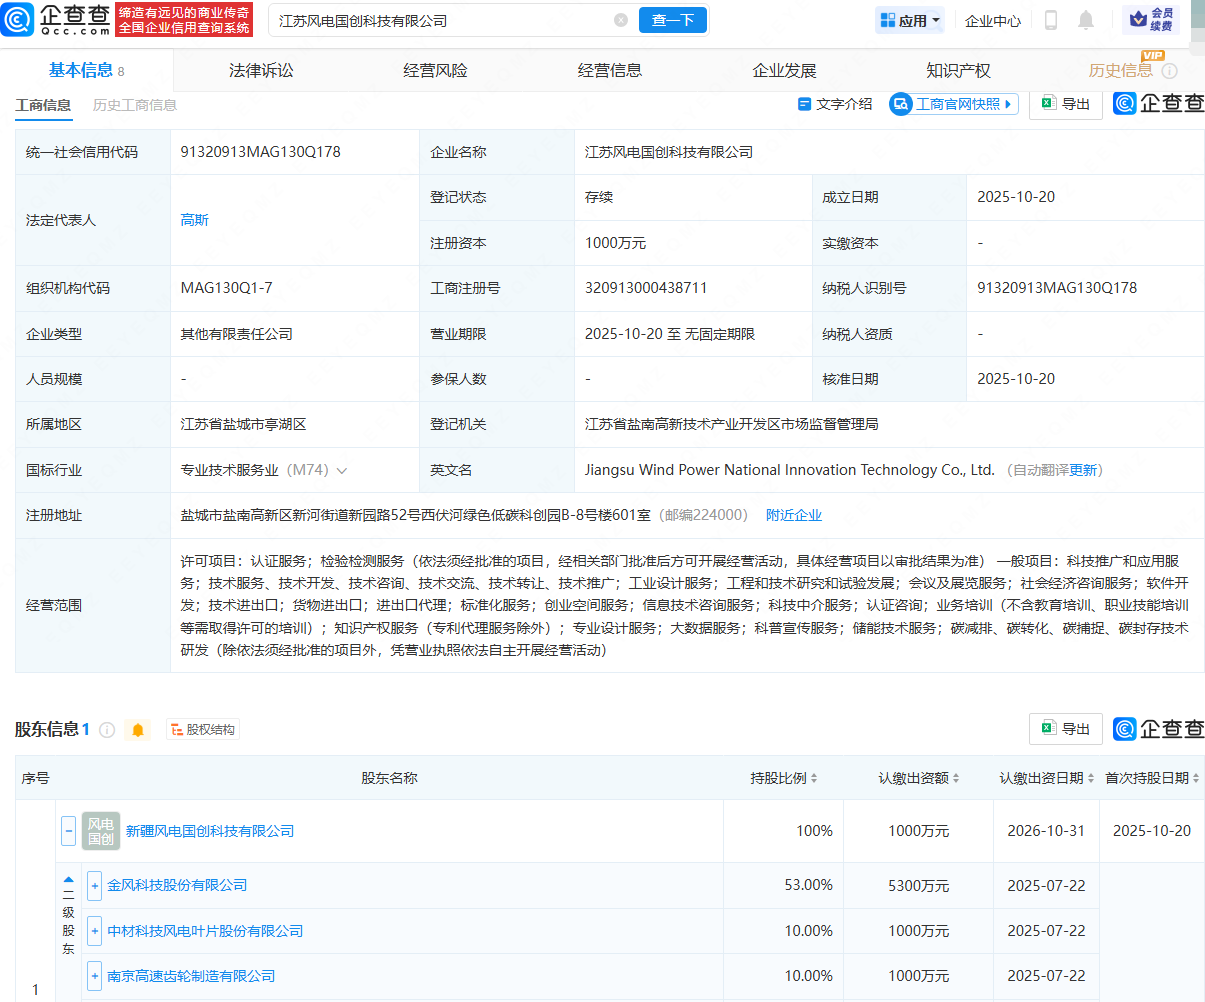The width and height of the screenshot is (1205, 1002).
Task: Click the orange bell icon beside 股东信息
Action: [x=138, y=730]
